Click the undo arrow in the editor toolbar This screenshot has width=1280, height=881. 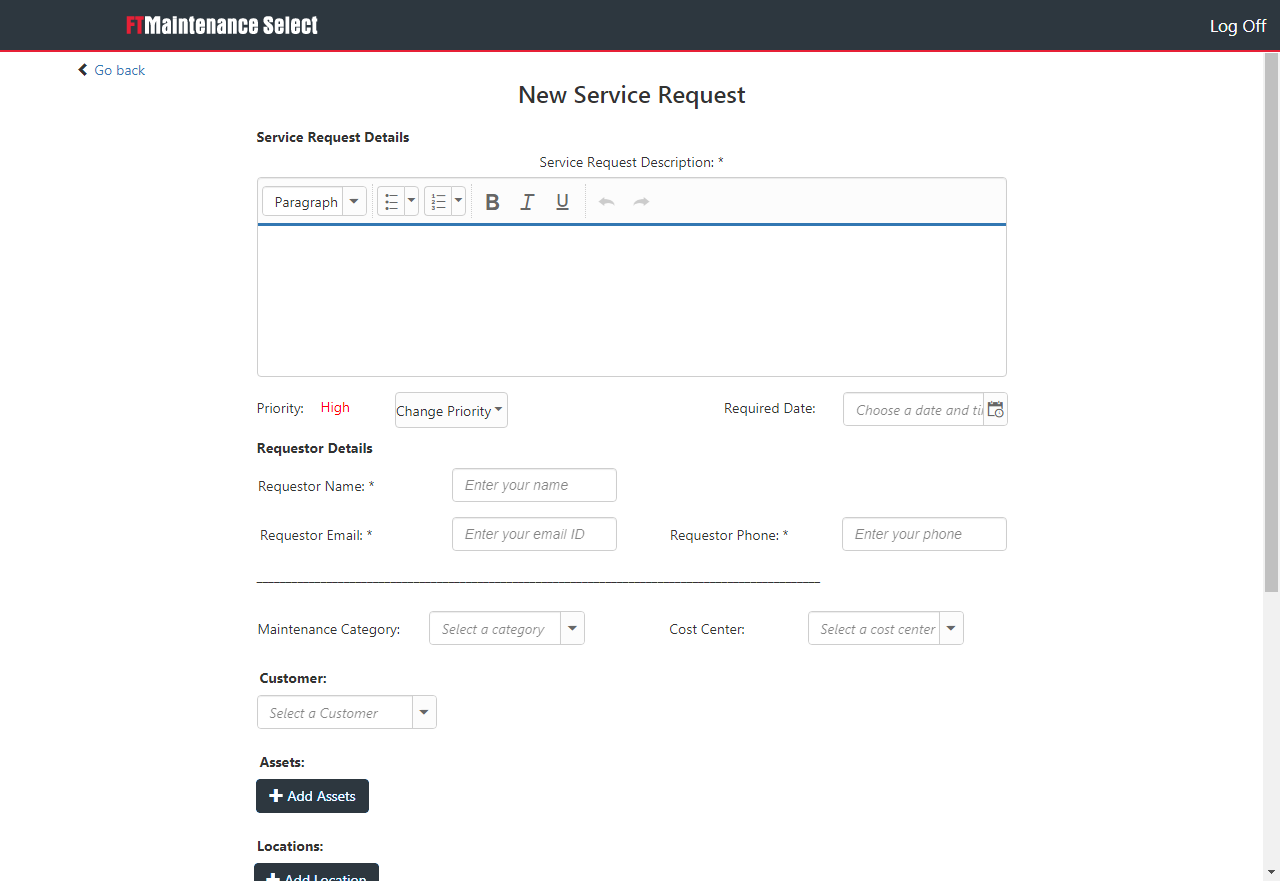coord(606,202)
